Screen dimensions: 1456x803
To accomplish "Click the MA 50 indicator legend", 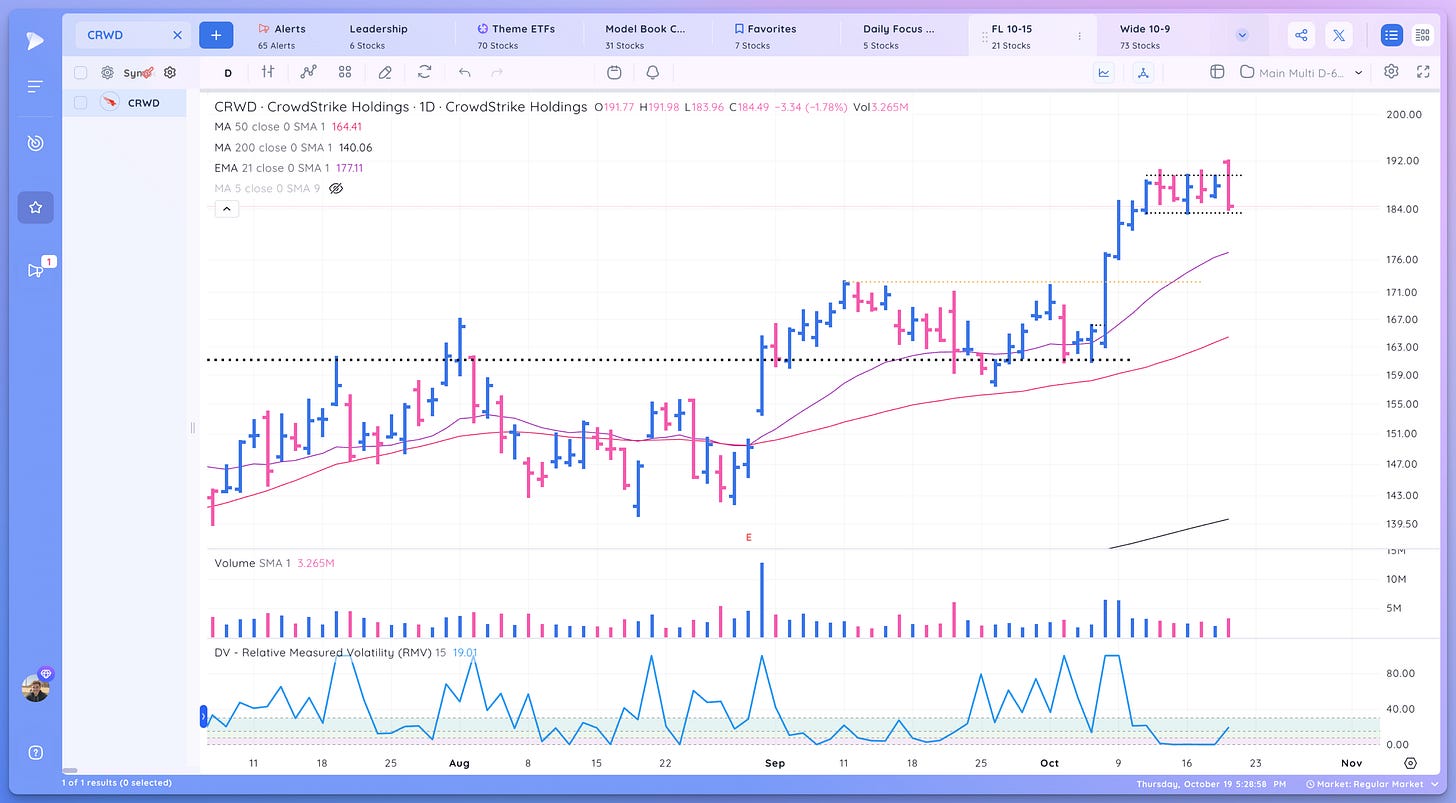I will point(287,127).
